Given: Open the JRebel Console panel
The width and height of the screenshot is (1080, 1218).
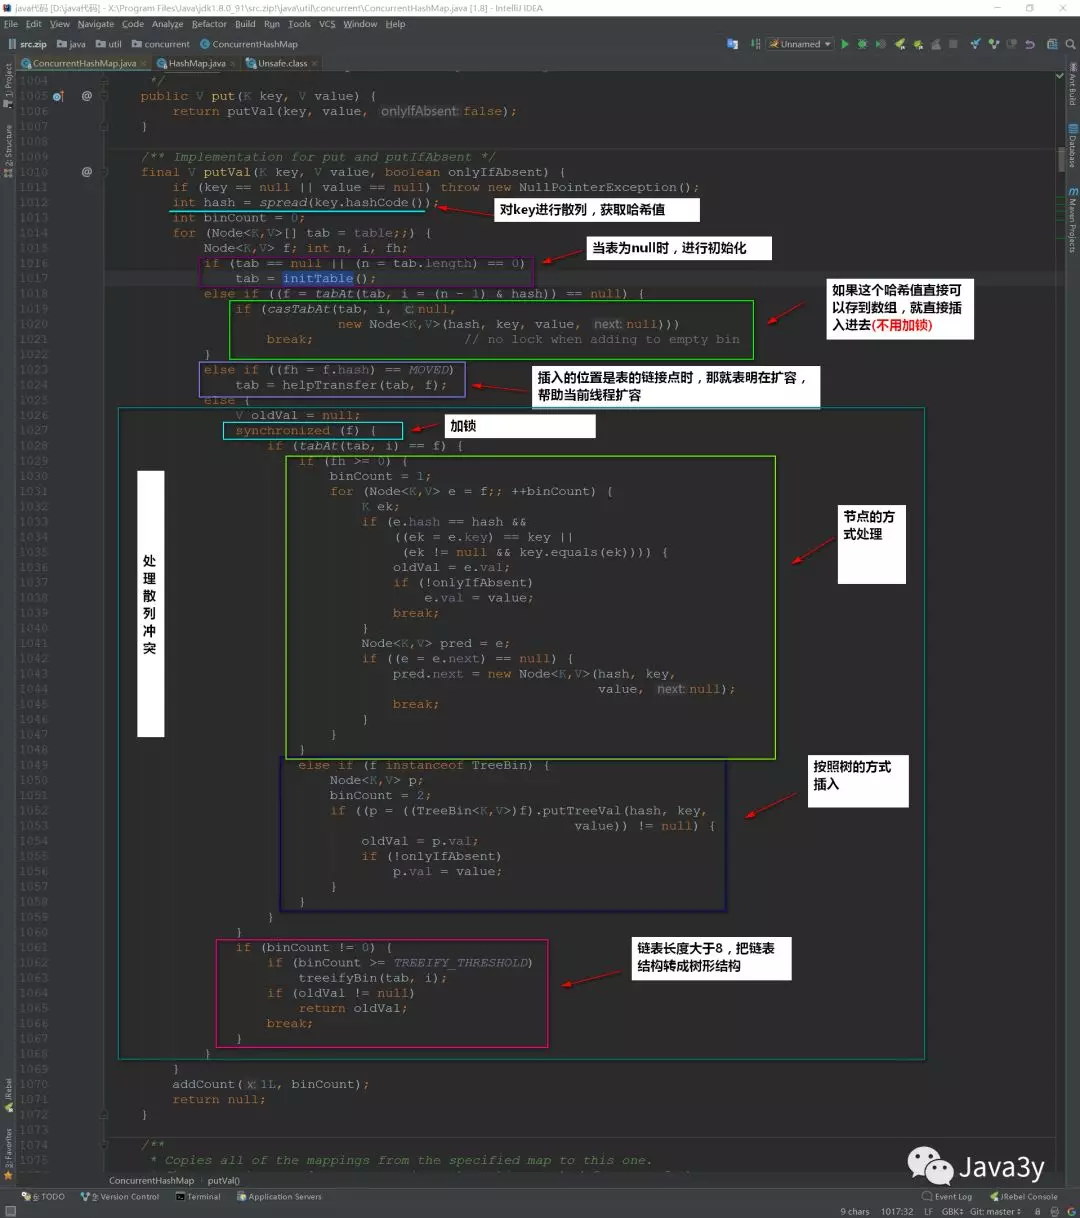Looking at the screenshot, I should pos(1023,1196).
